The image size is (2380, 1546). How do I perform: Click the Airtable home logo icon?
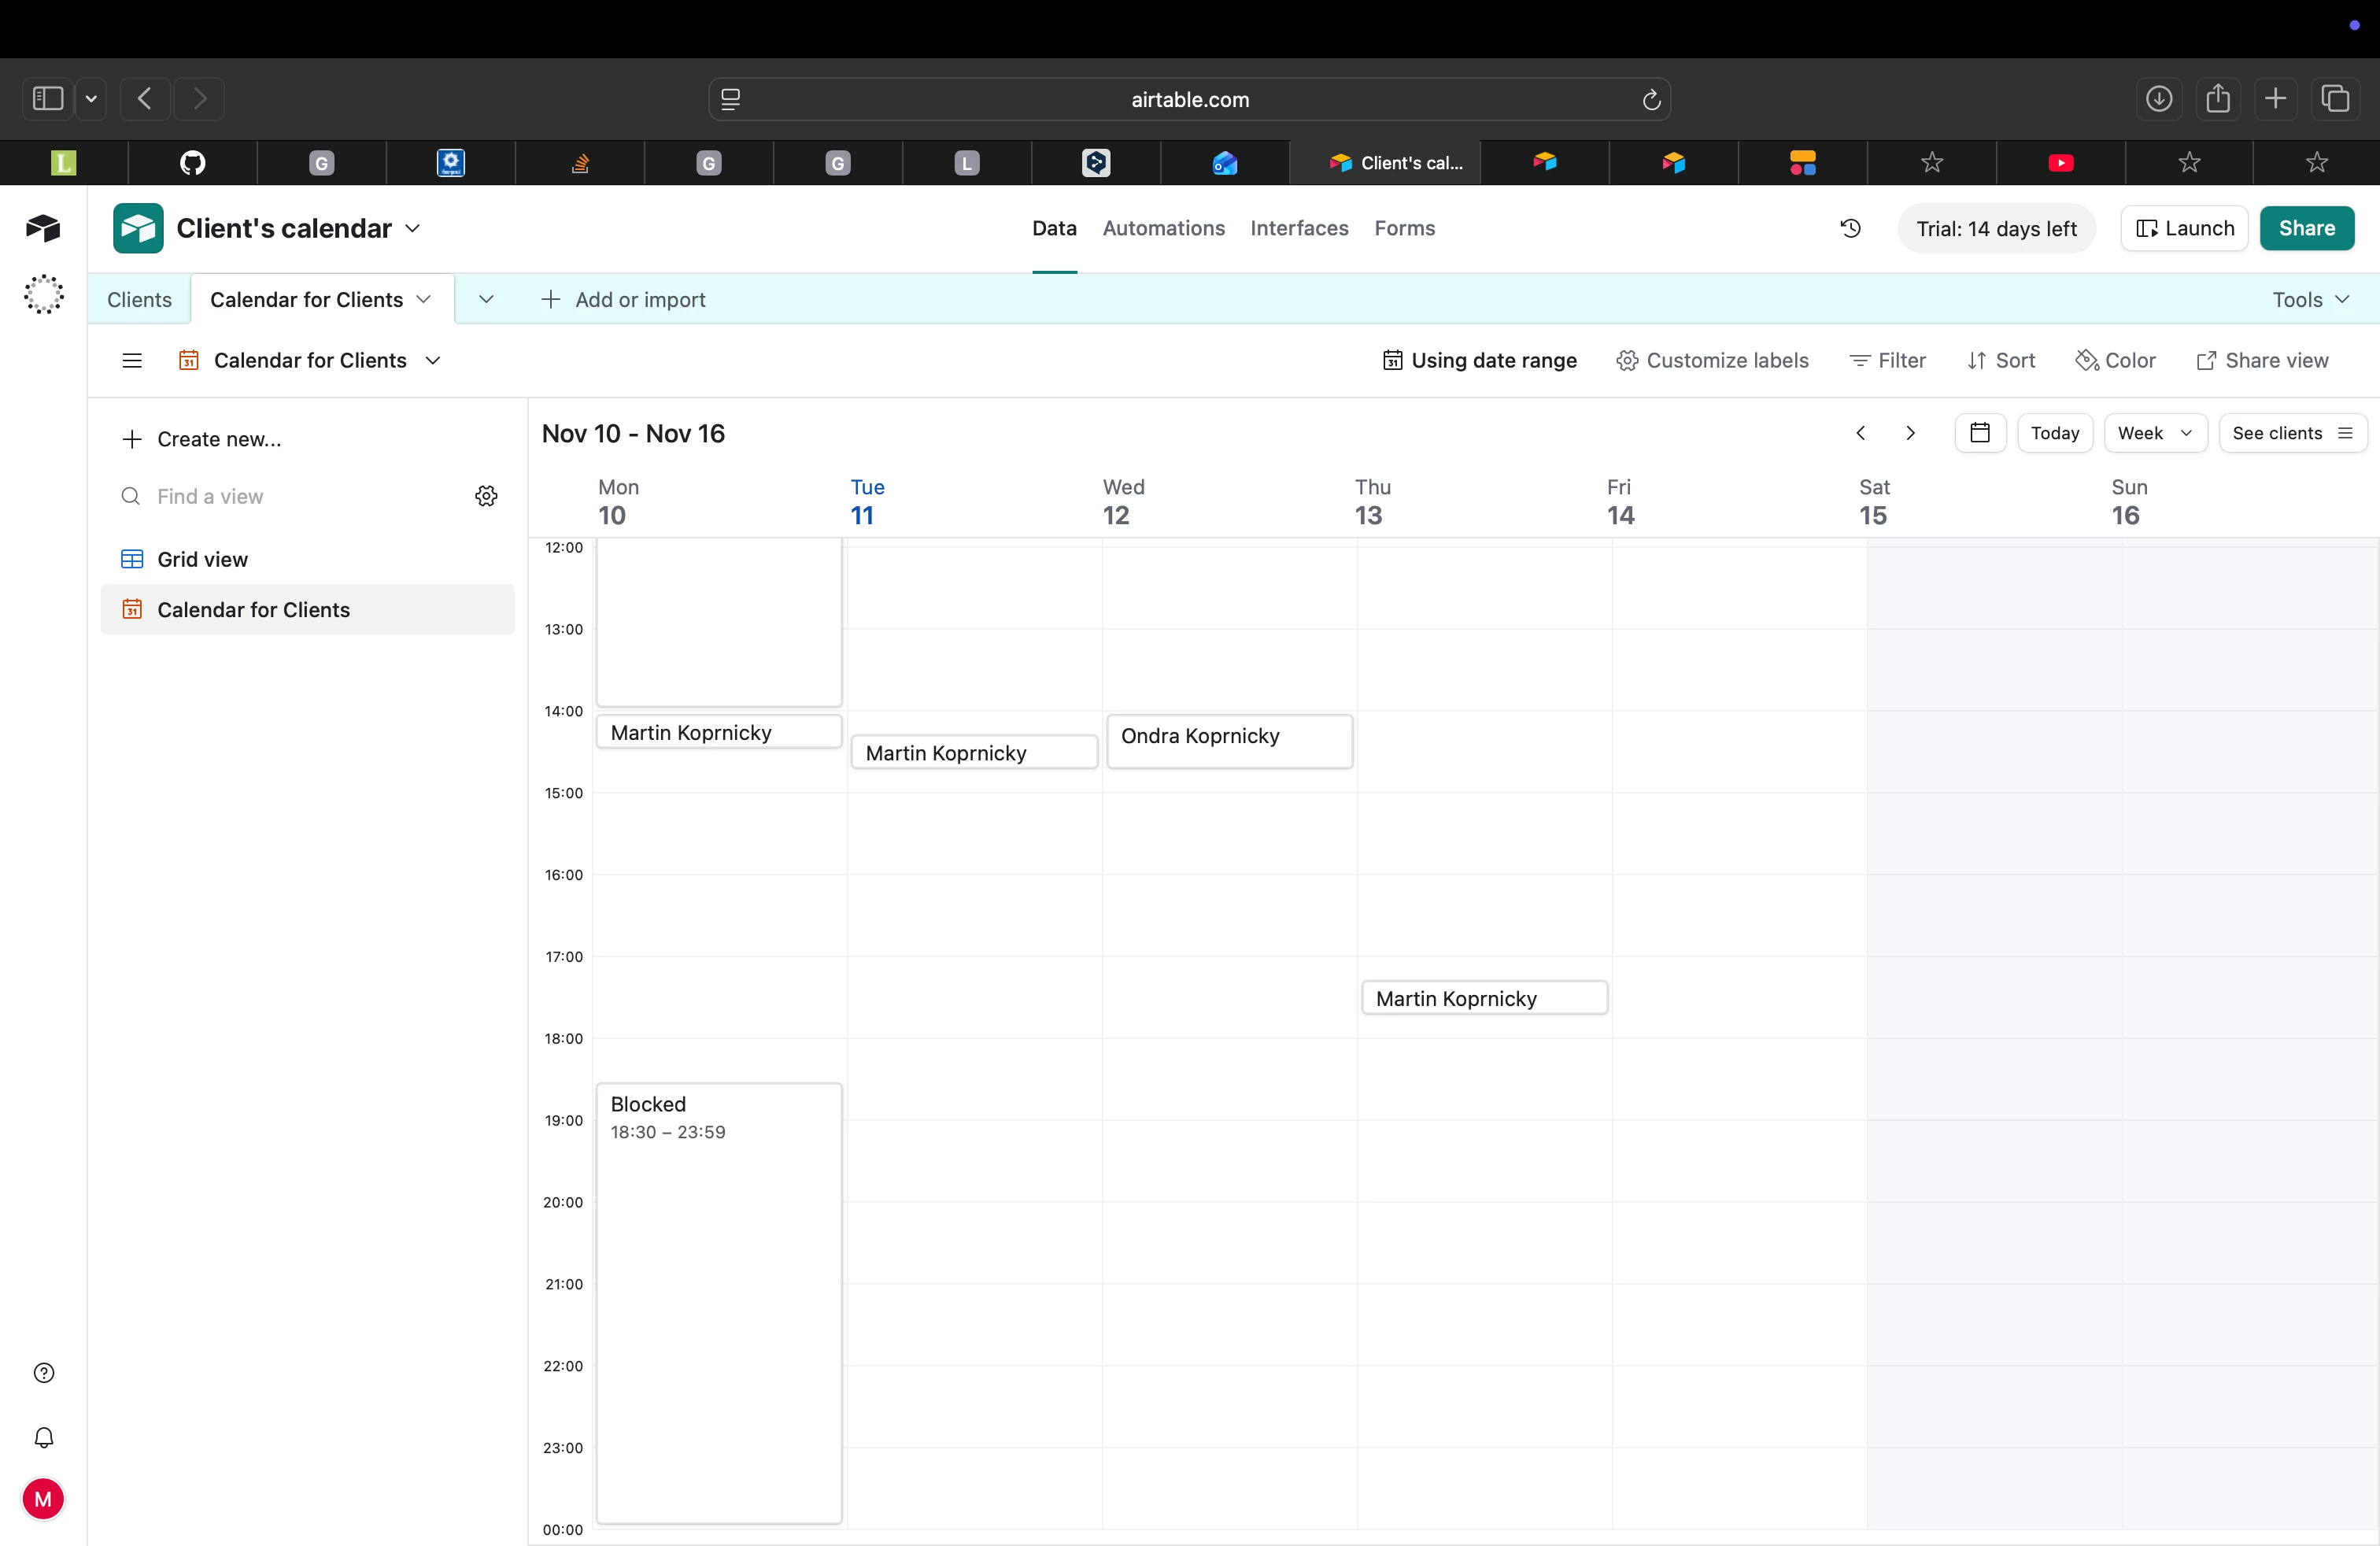(43, 228)
